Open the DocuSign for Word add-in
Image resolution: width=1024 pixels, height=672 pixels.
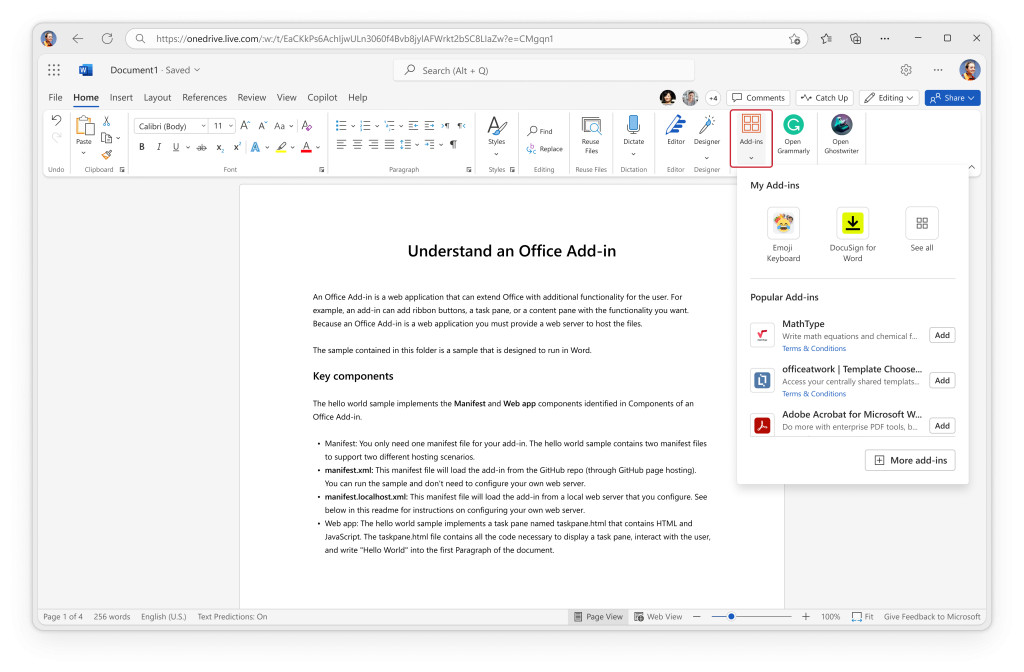tap(852, 223)
